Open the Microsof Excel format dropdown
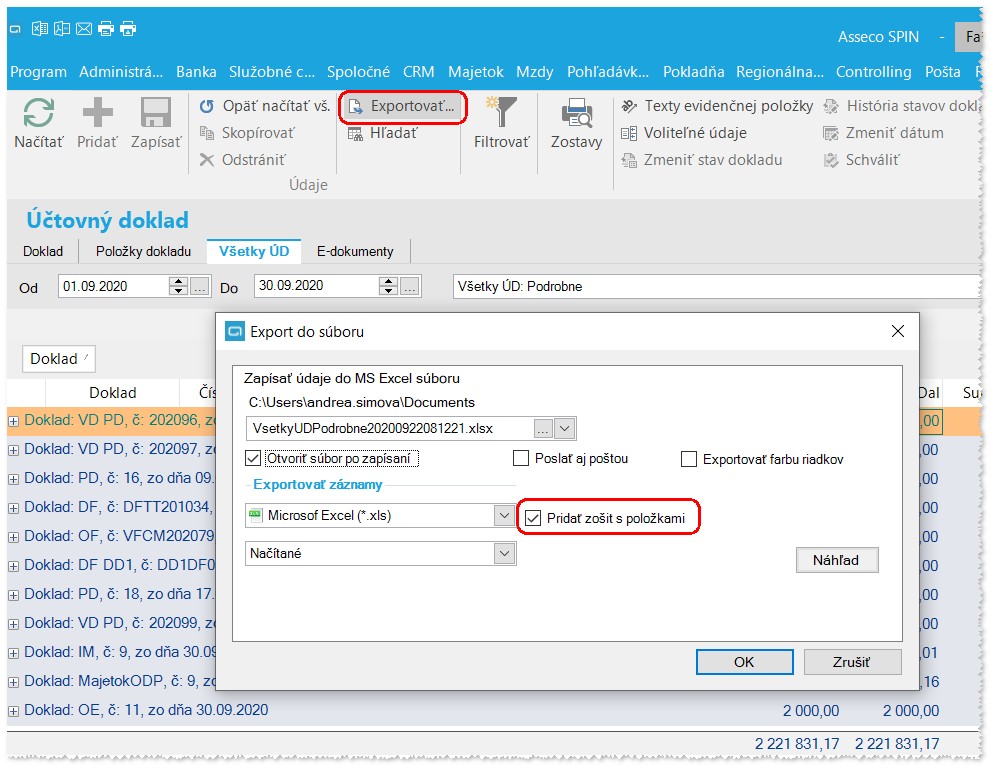The width and height of the screenshot is (996, 772). tap(504, 515)
